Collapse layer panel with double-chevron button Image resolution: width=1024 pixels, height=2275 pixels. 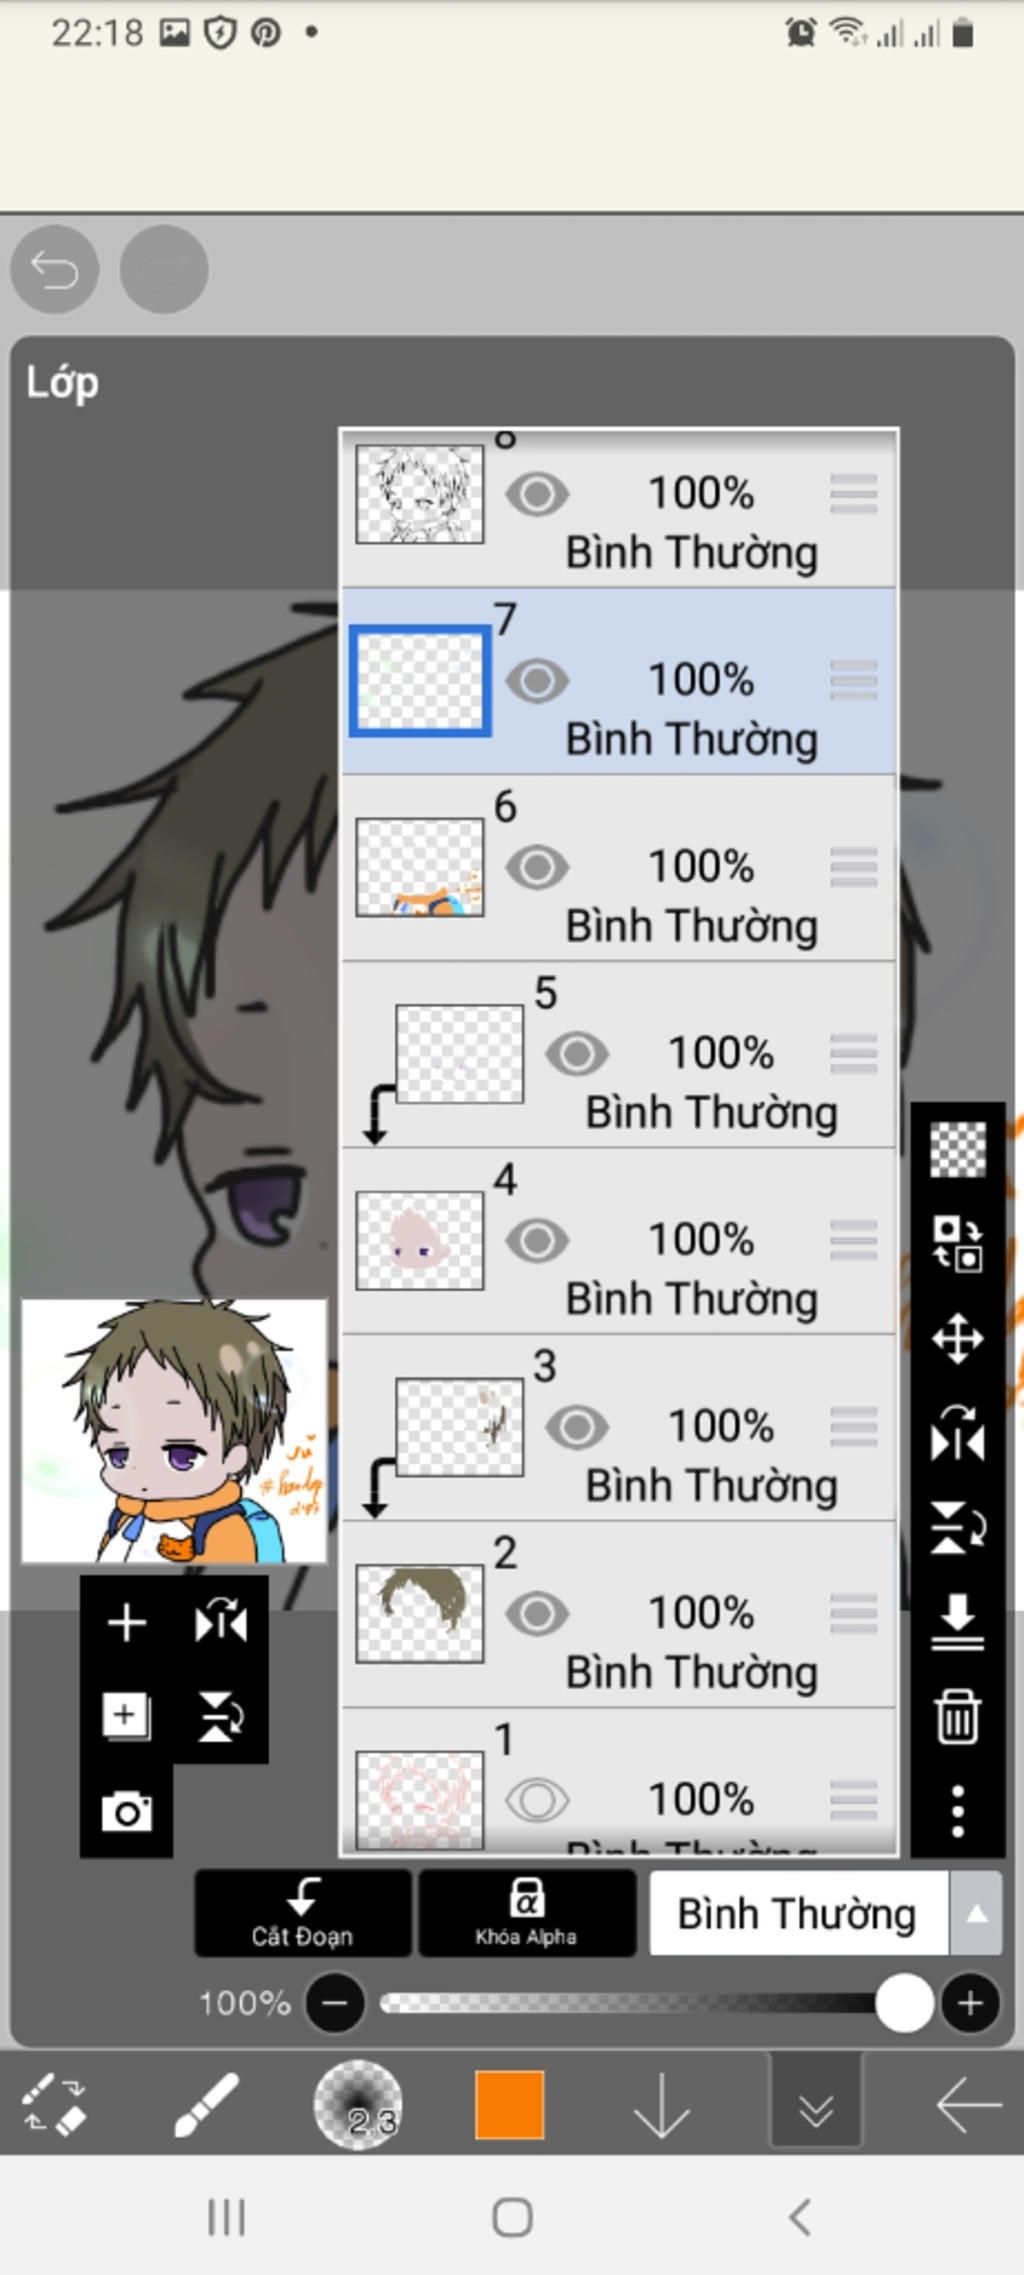click(x=816, y=2104)
